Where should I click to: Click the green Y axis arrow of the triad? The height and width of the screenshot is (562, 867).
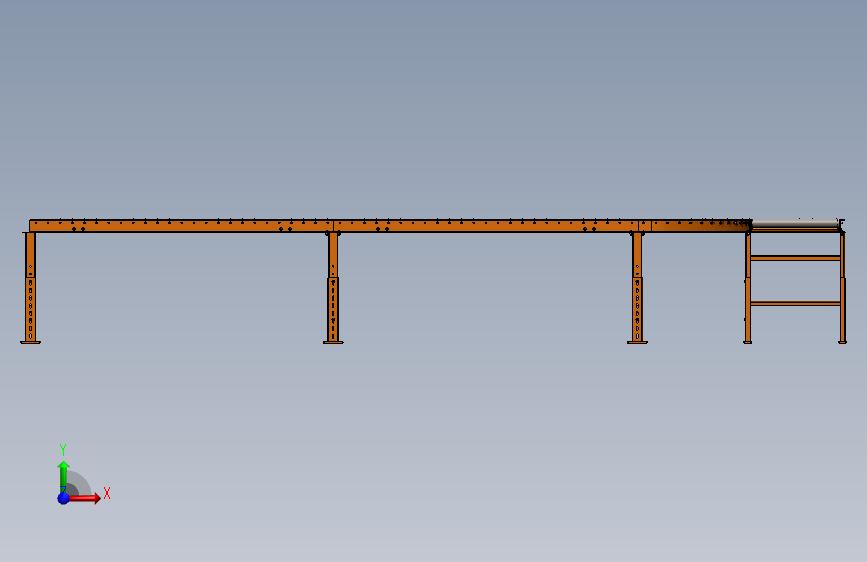[63, 476]
